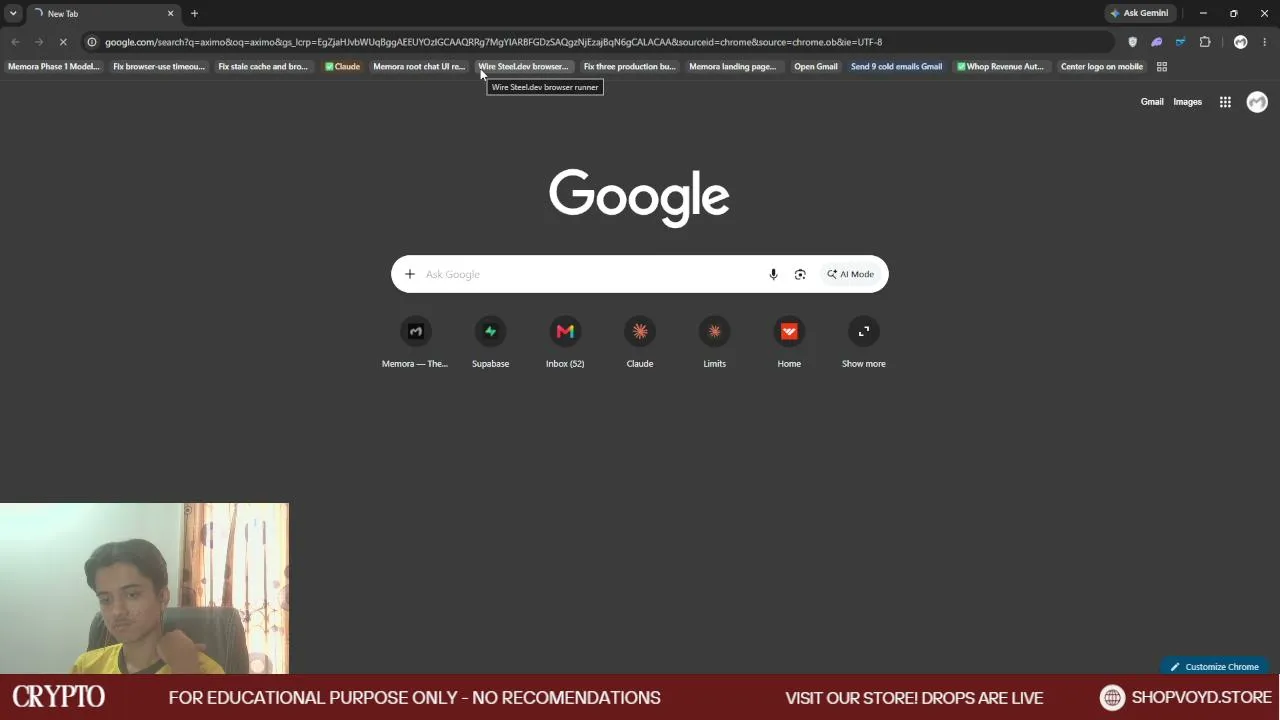
Task: Click the Customize Chrome button
Action: [1215, 667]
